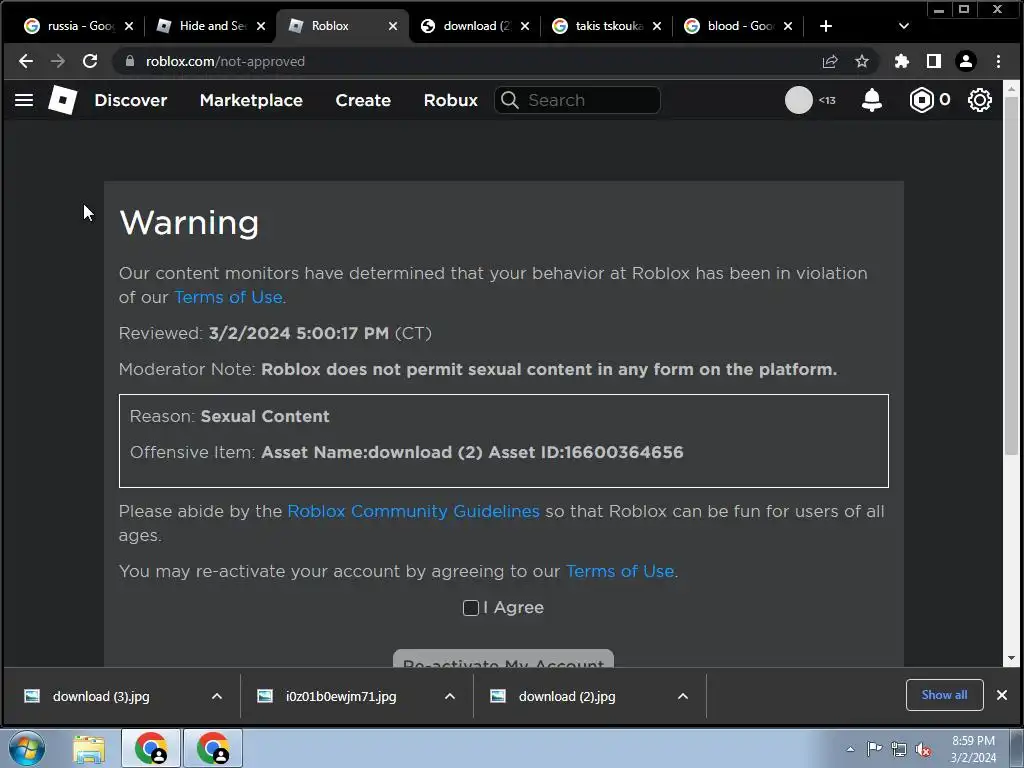The width and height of the screenshot is (1024, 768).
Task: Click the scrollbar up arrow
Action: pyautogui.click(x=1012, y=88)
